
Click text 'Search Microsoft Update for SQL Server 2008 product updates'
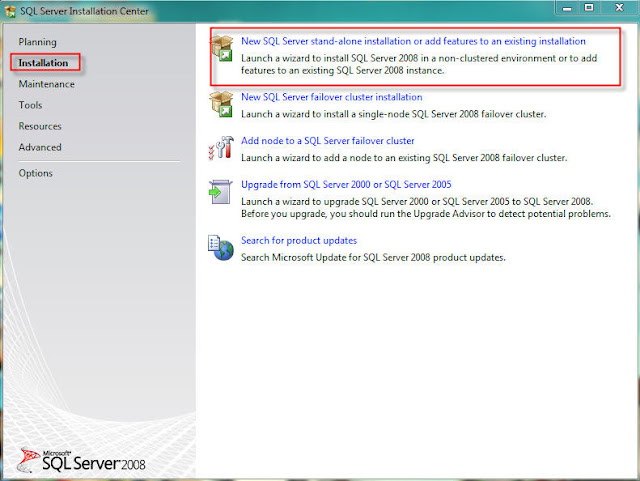(x=373, y=258)
